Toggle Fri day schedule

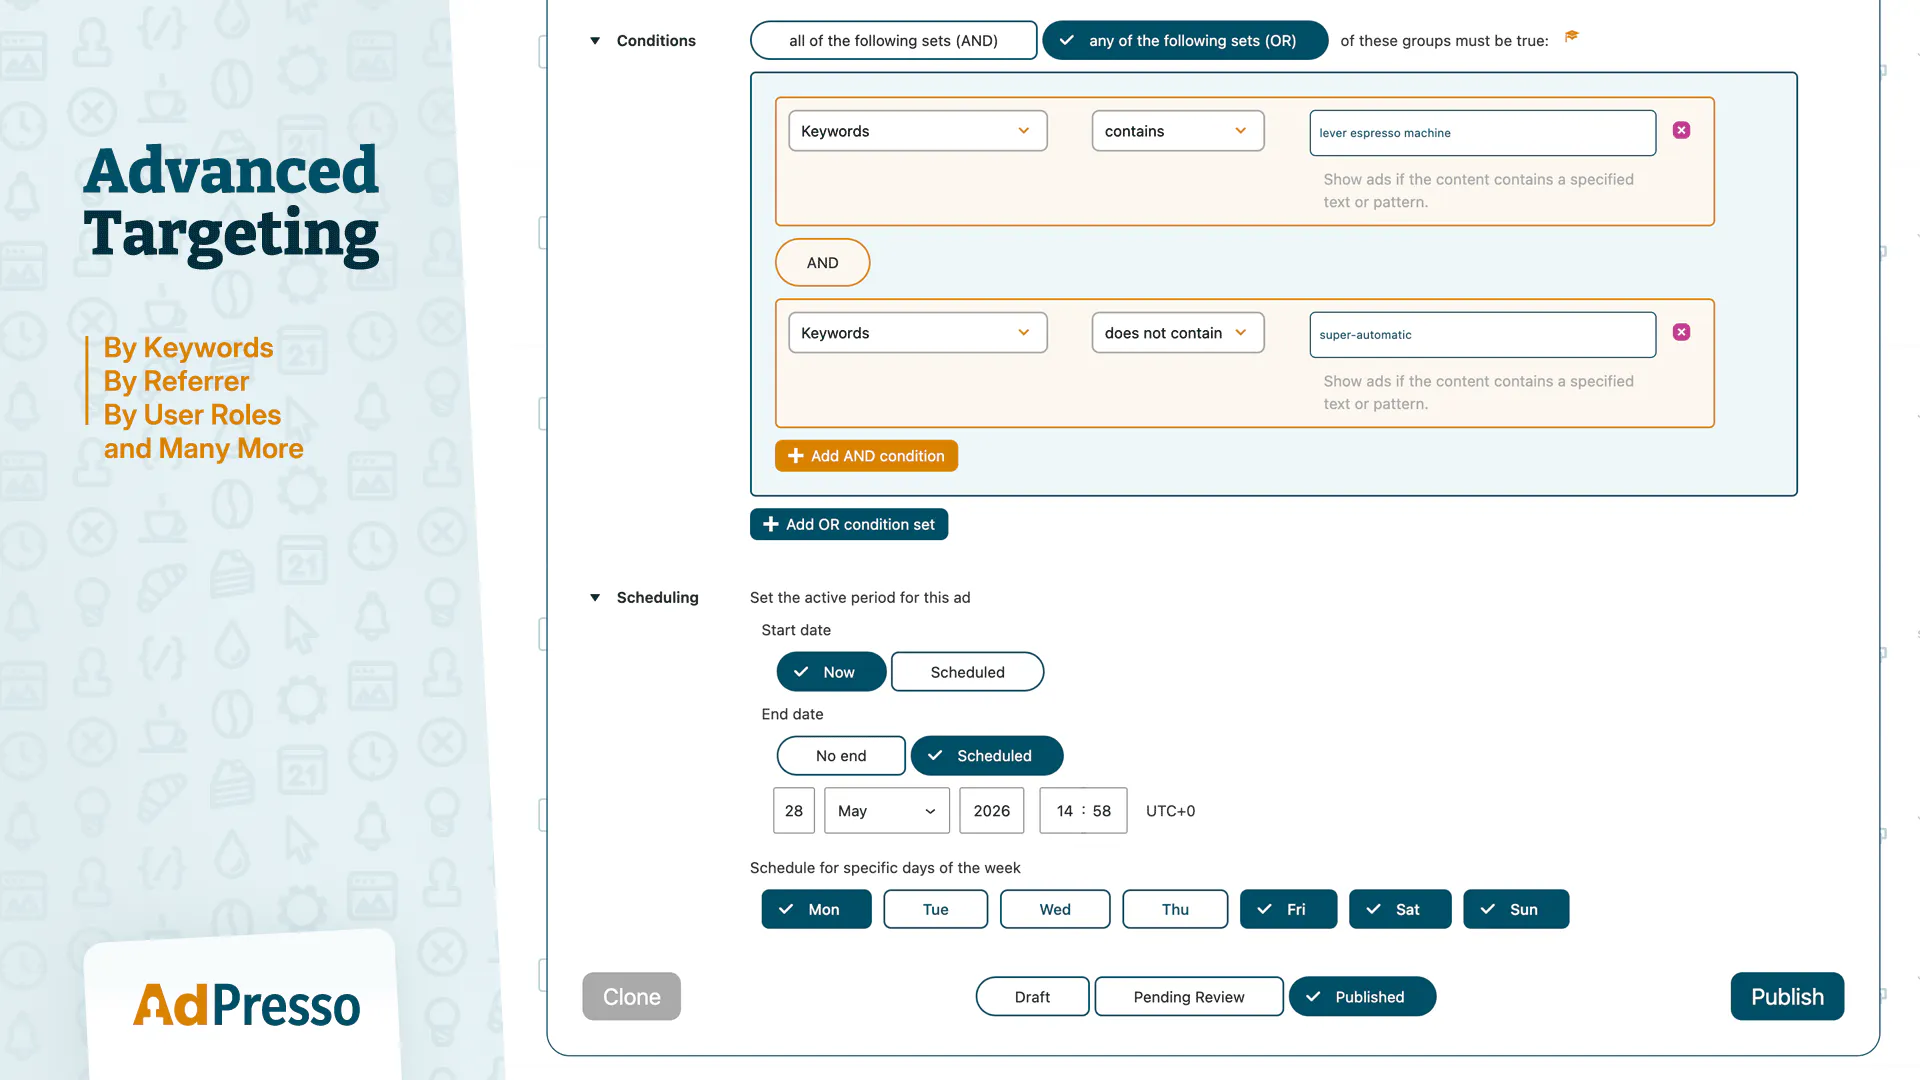coord(1288,910)
